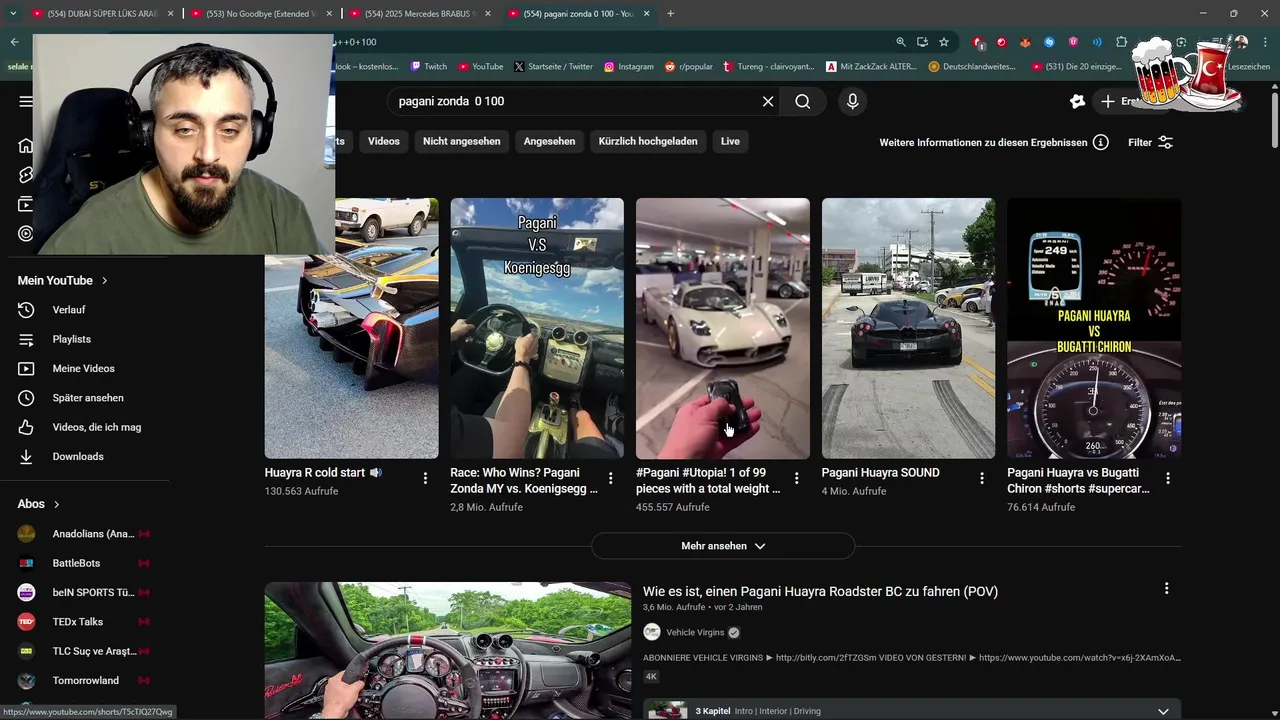Open options menu for Huayra Roadster BC video
The image size is (1280, 720).
pos(1166,589)
